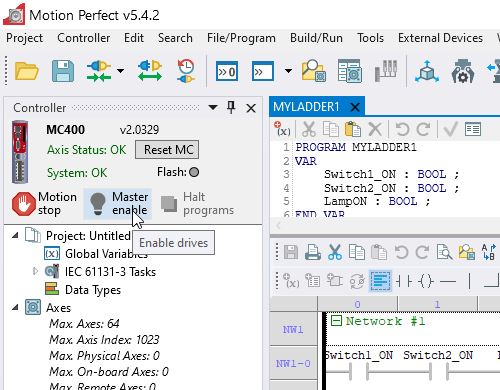
Task: Insert a coil with the ladder coil icon
Action: (x=426, y=281)
